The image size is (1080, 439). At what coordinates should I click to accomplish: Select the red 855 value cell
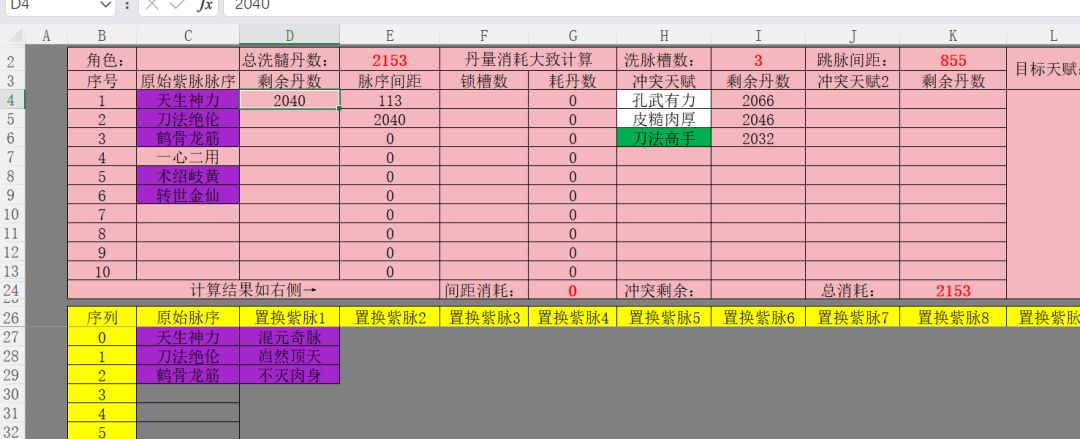click(x=953, y=60)
